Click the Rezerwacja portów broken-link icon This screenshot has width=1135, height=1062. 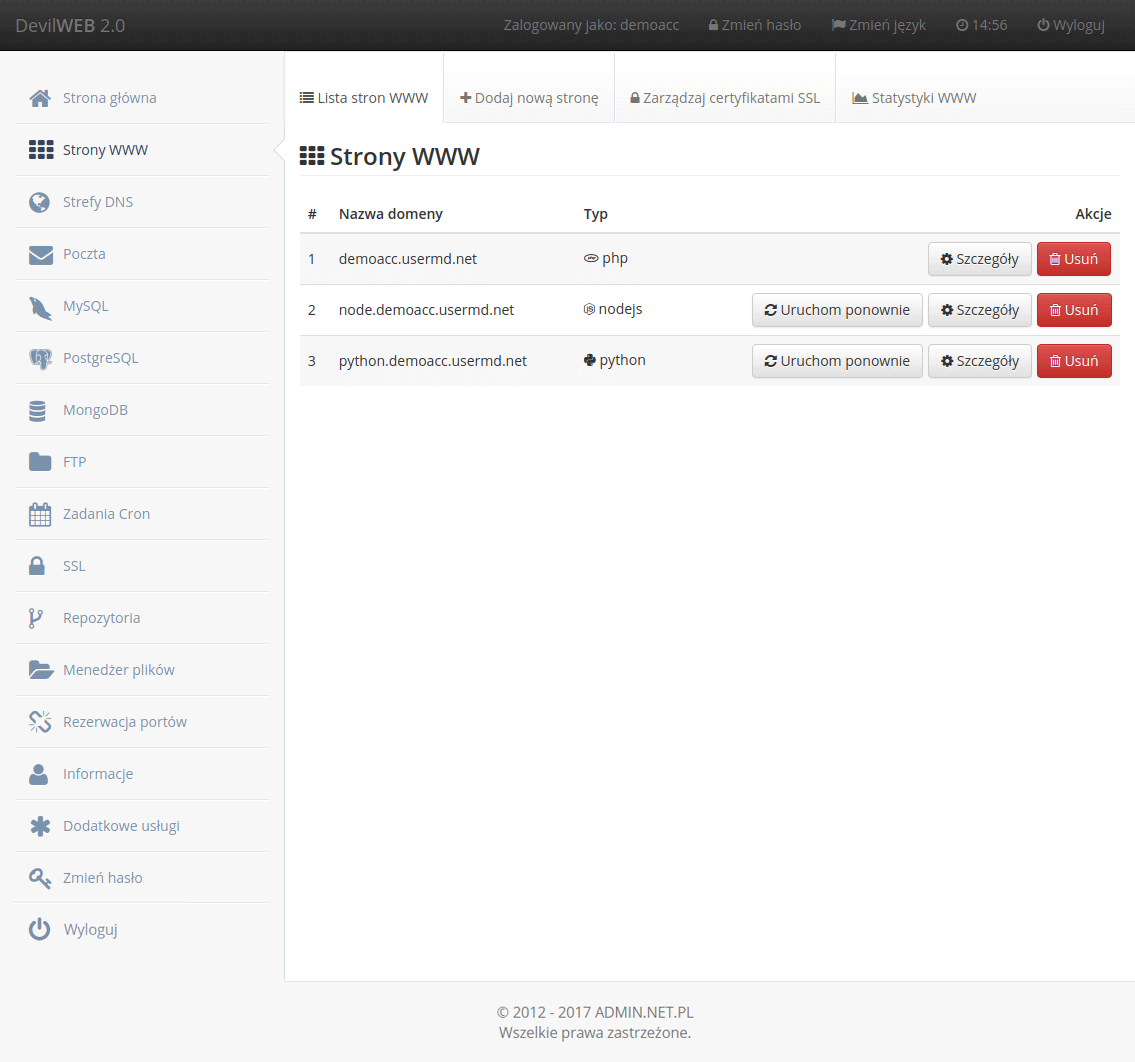(x=40, y=722)
